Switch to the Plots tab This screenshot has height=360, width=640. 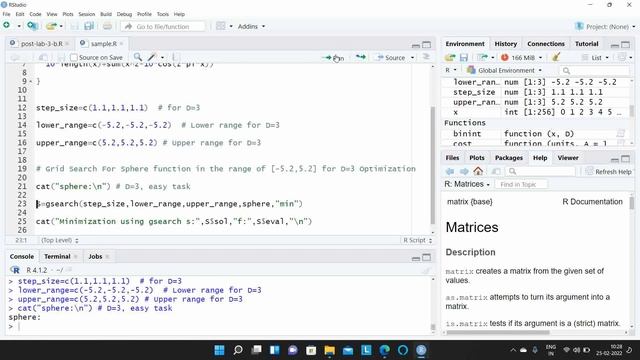tap(477, 158)
